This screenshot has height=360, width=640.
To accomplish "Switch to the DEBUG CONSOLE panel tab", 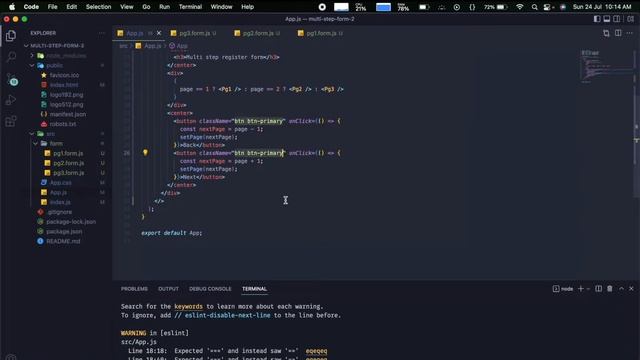I will click(210, 289).
